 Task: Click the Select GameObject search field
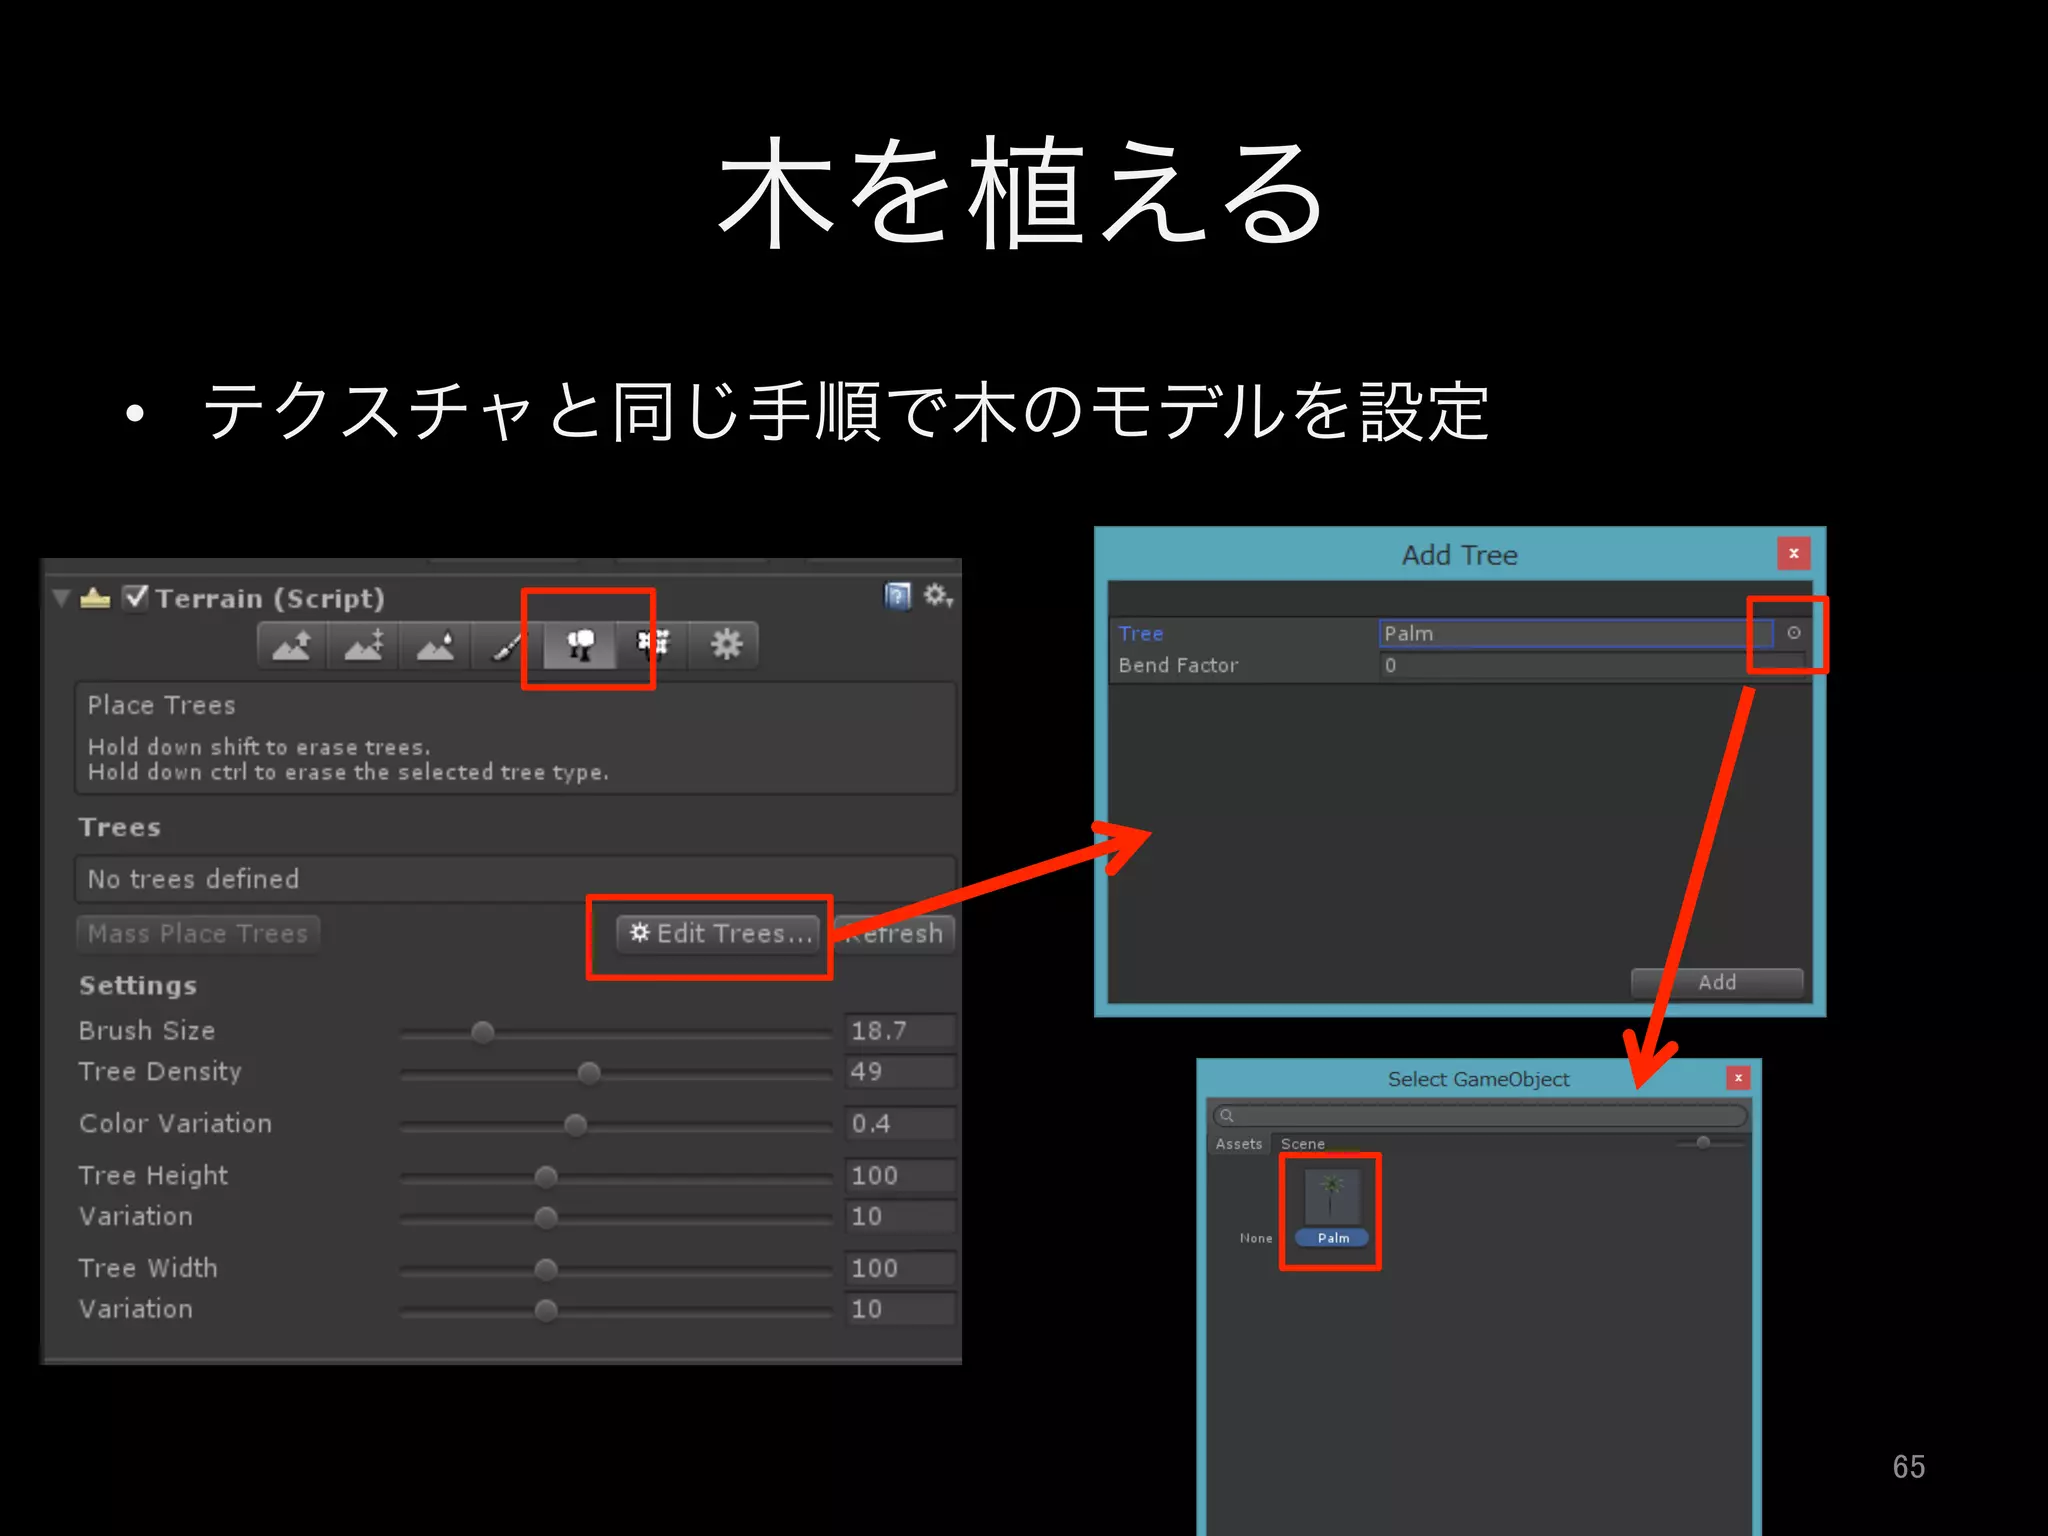click(x=1480, y=1115)
